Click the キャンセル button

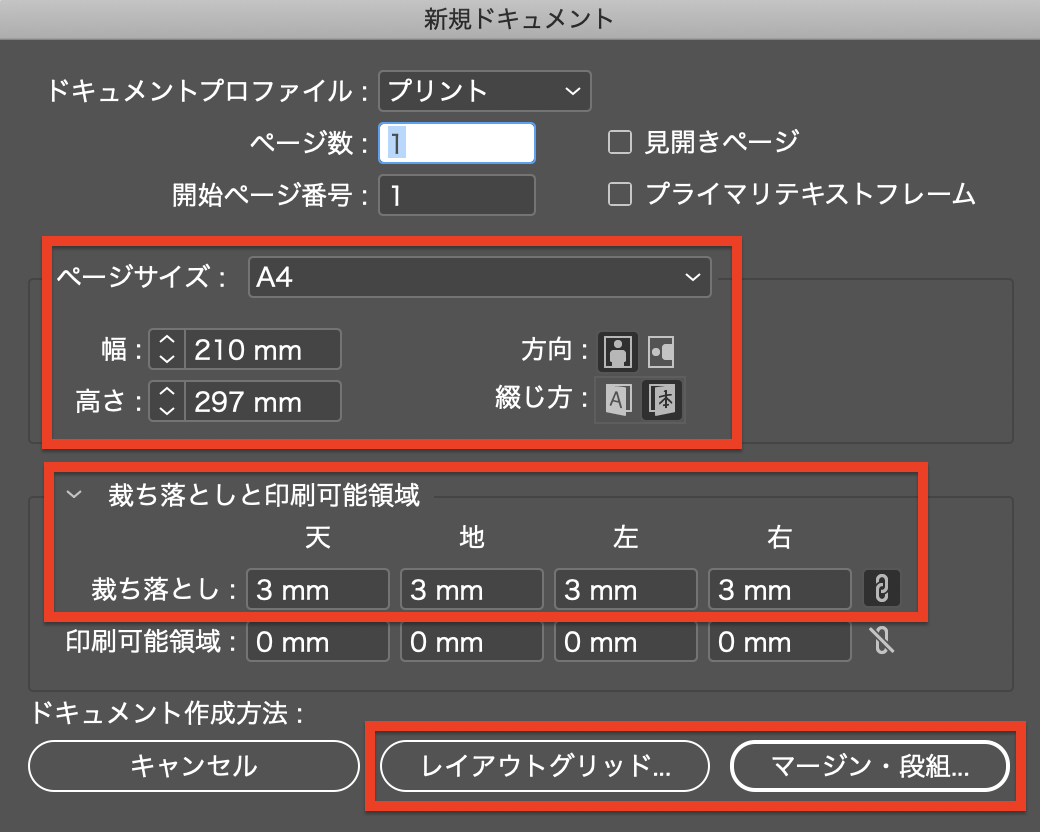tap(194, 766)
